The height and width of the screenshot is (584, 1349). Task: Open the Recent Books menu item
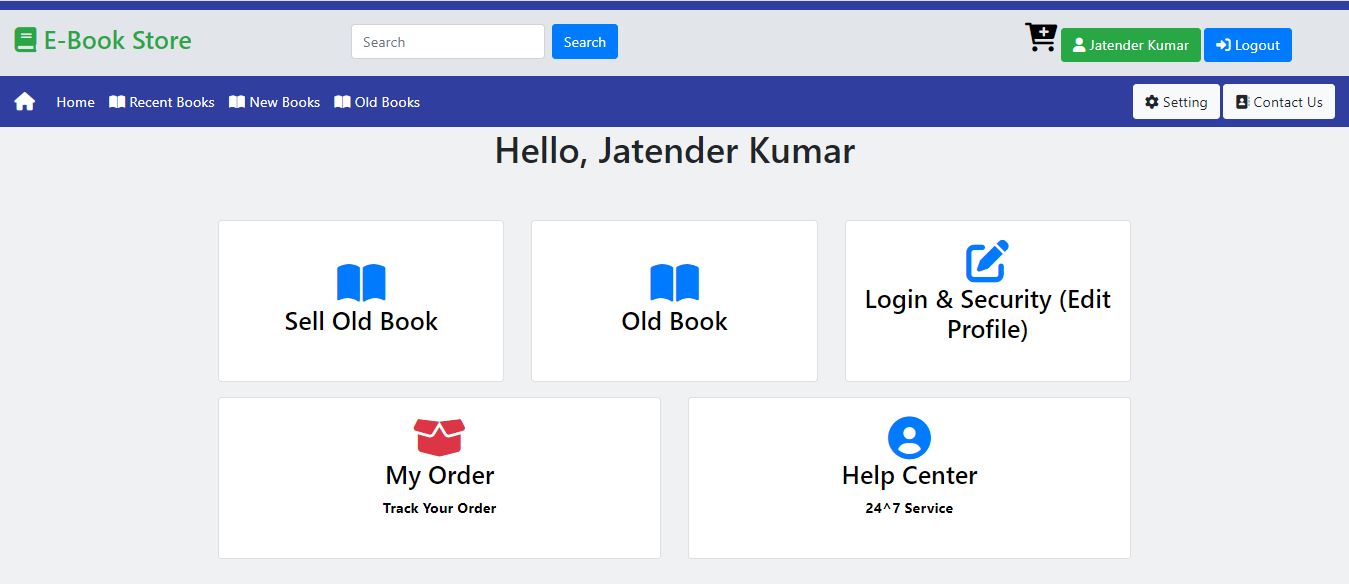pyautogui.click(x=161, y=101)
